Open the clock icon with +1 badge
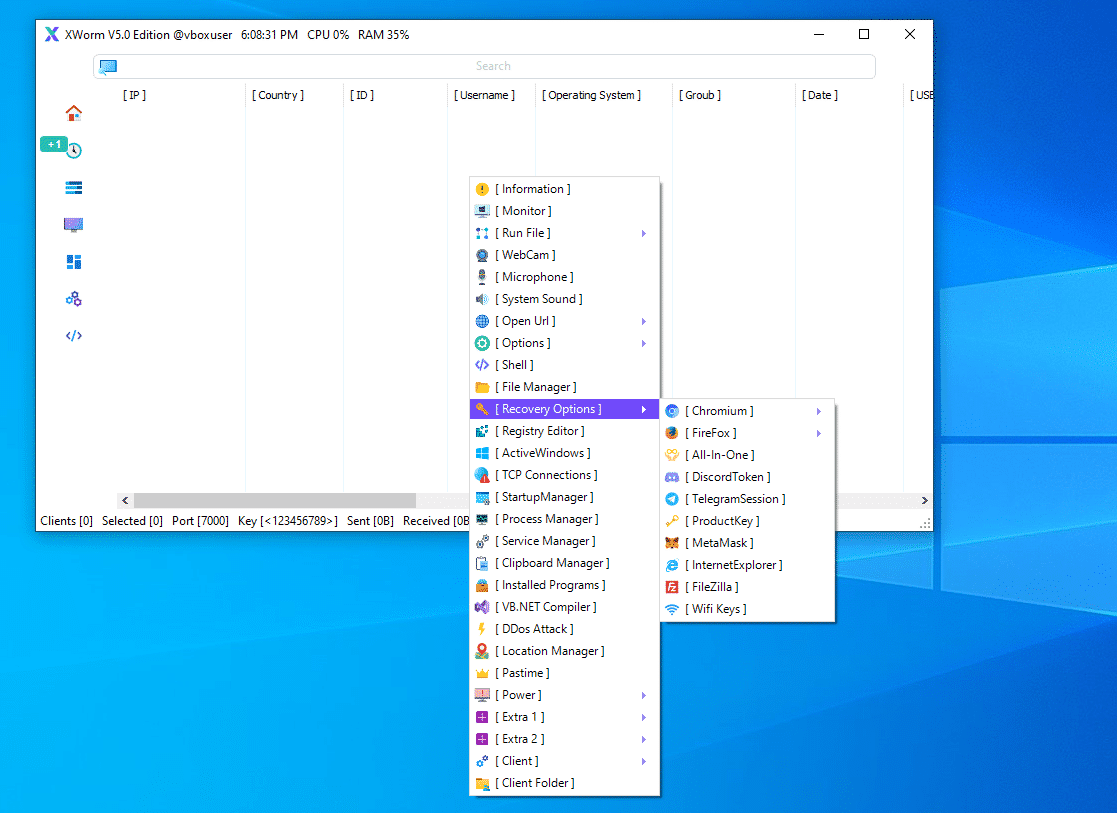Image resolution: width=1117 pixels, height=813 pixels. click(73, 150)
